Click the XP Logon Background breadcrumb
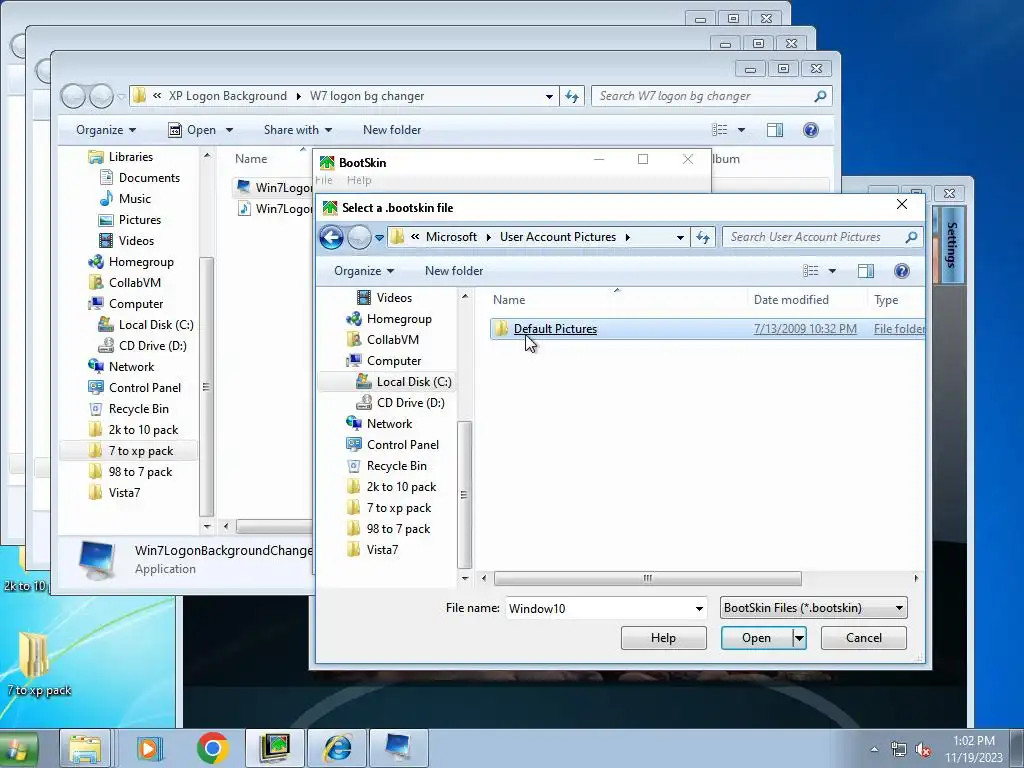 227,96
